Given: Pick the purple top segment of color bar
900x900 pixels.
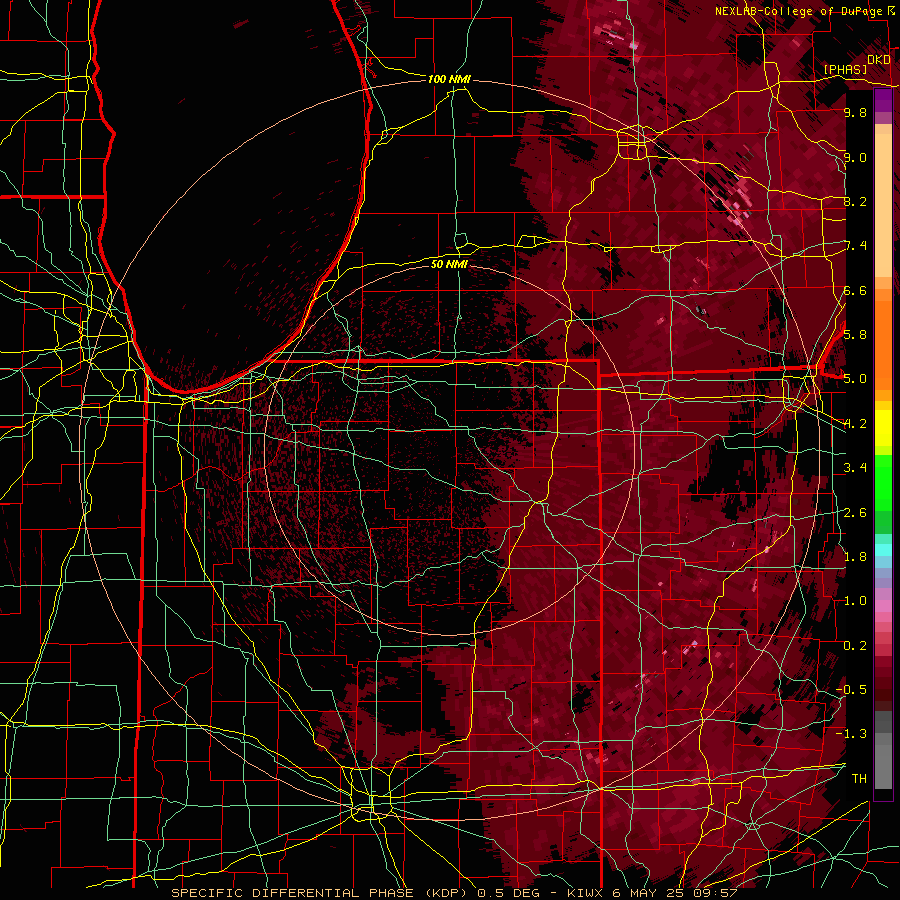Looking at the screenshot, I should tap(883, 100).
